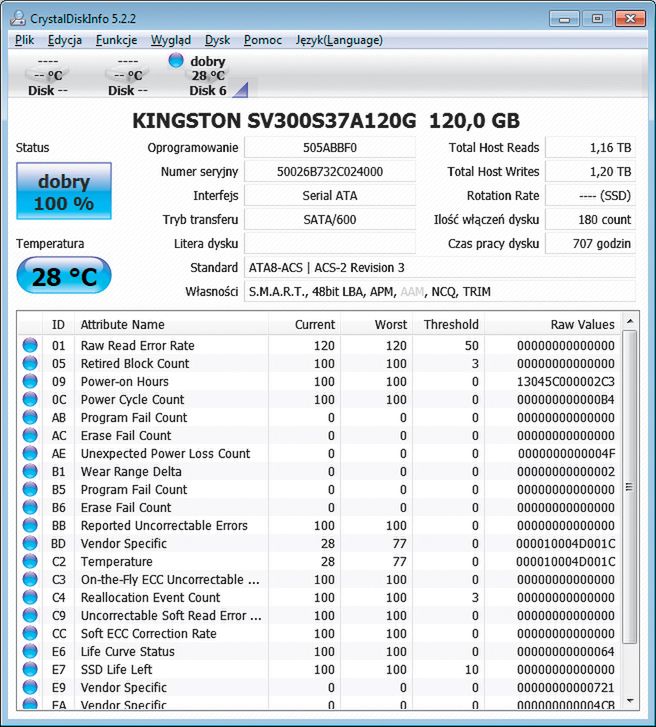This screenshot has height=727, width=656.
Task: Click the status orb for Uncorrectable Soft Read Error
Action: tap(30, 615)
